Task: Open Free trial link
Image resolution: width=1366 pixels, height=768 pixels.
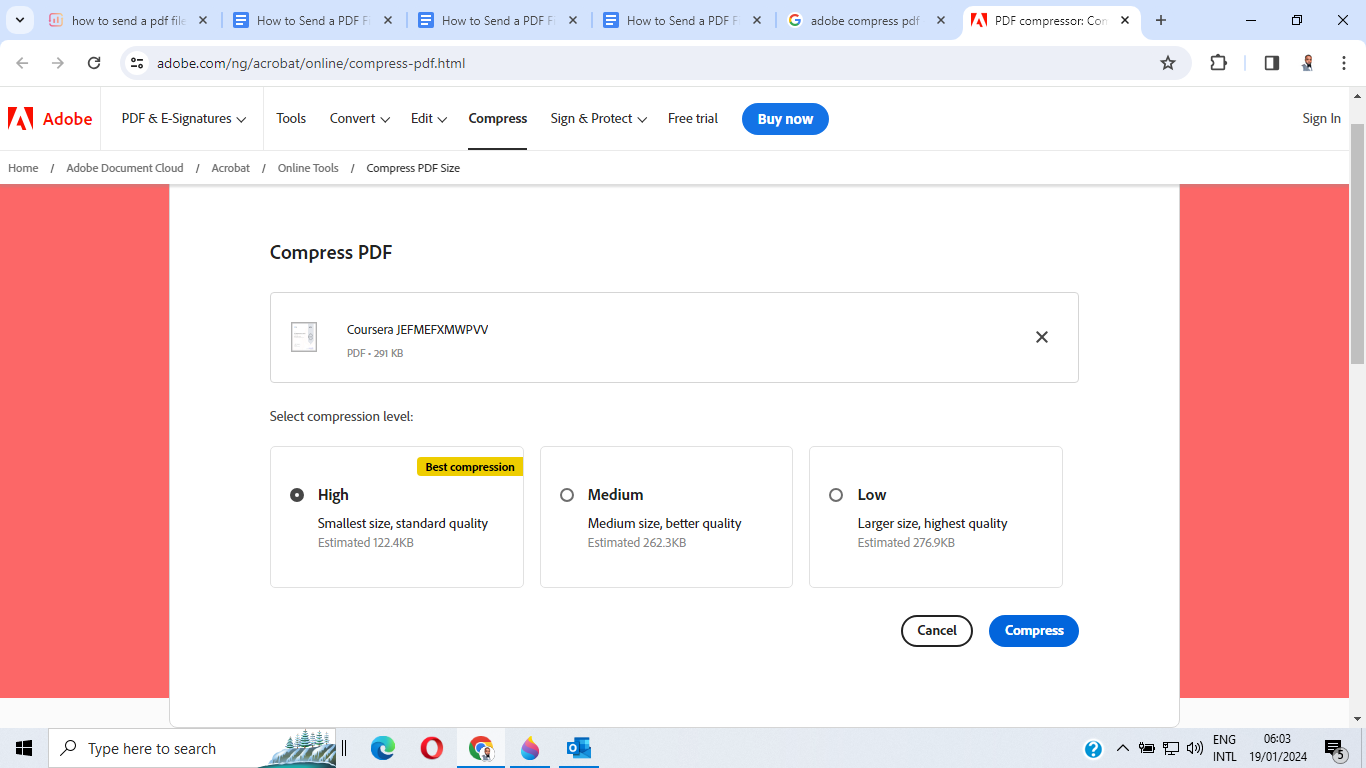Action: pos(693,119)
